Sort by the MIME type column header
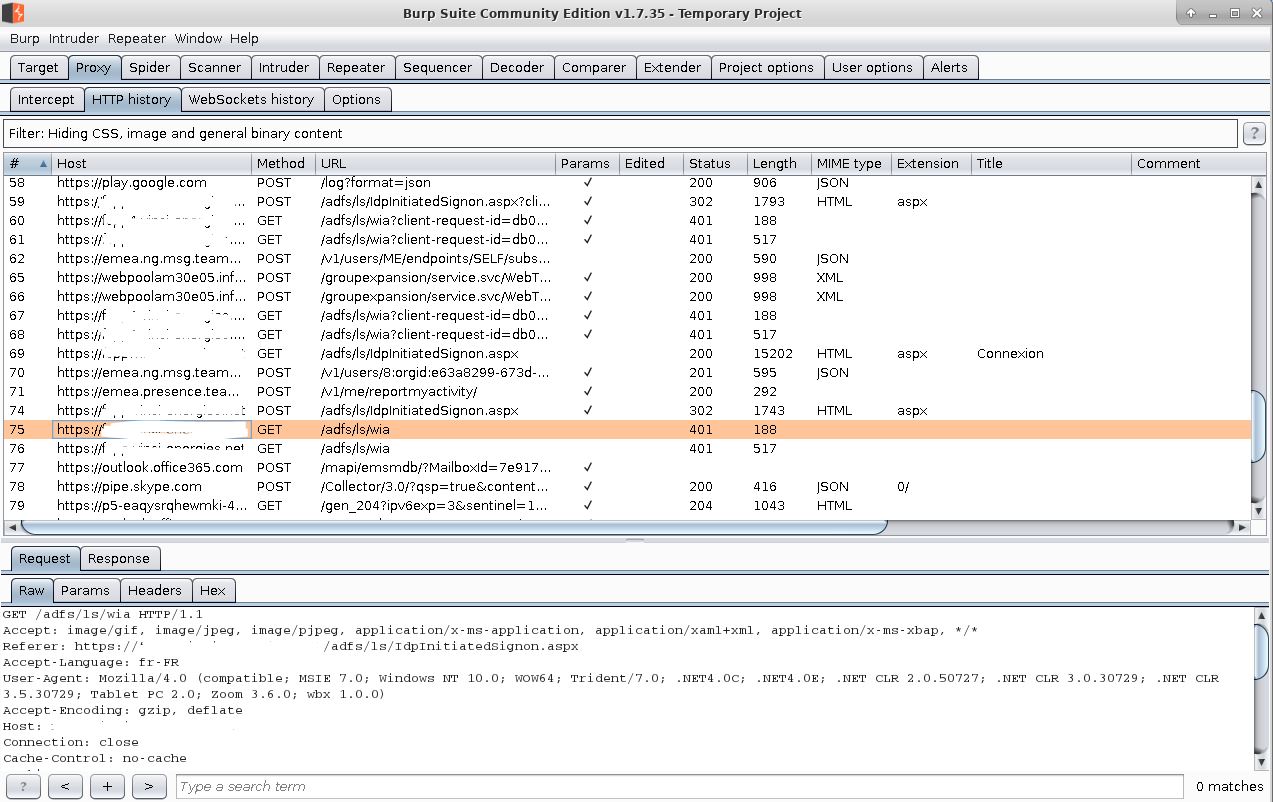The image size is (1273, 802). coord(852,163)
